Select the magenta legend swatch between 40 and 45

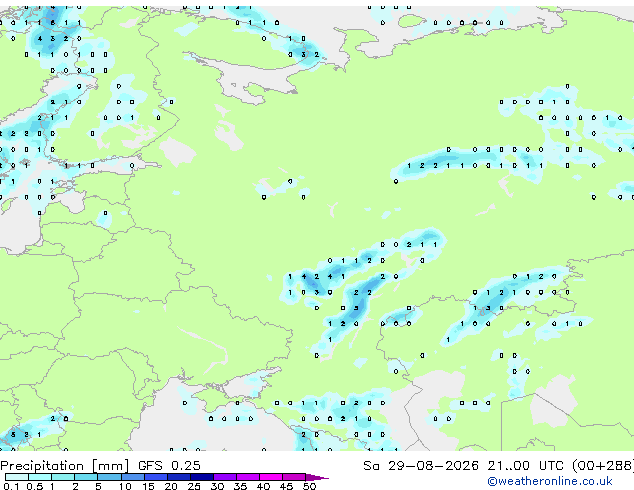(271, 477)
